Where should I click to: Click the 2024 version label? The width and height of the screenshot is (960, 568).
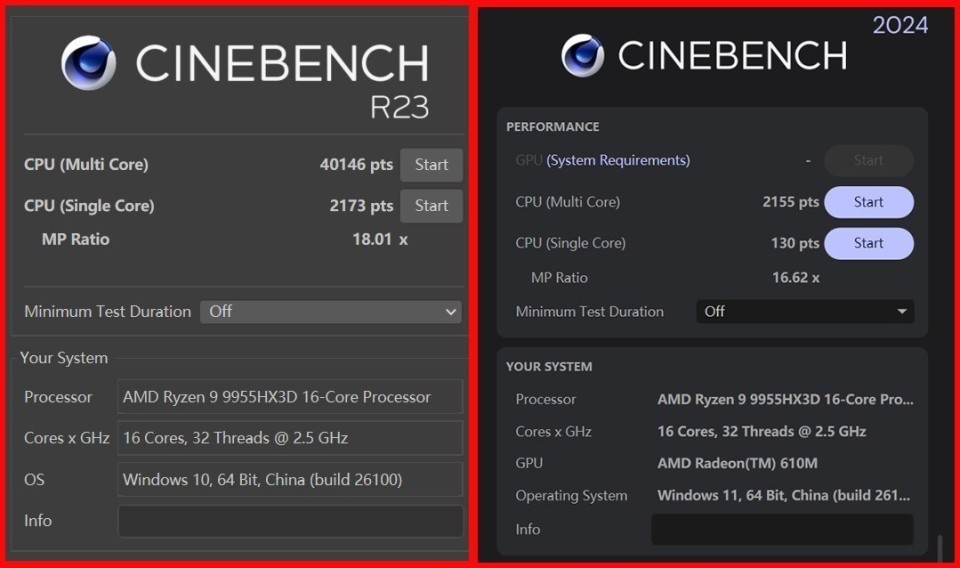[x=900, y=25]
